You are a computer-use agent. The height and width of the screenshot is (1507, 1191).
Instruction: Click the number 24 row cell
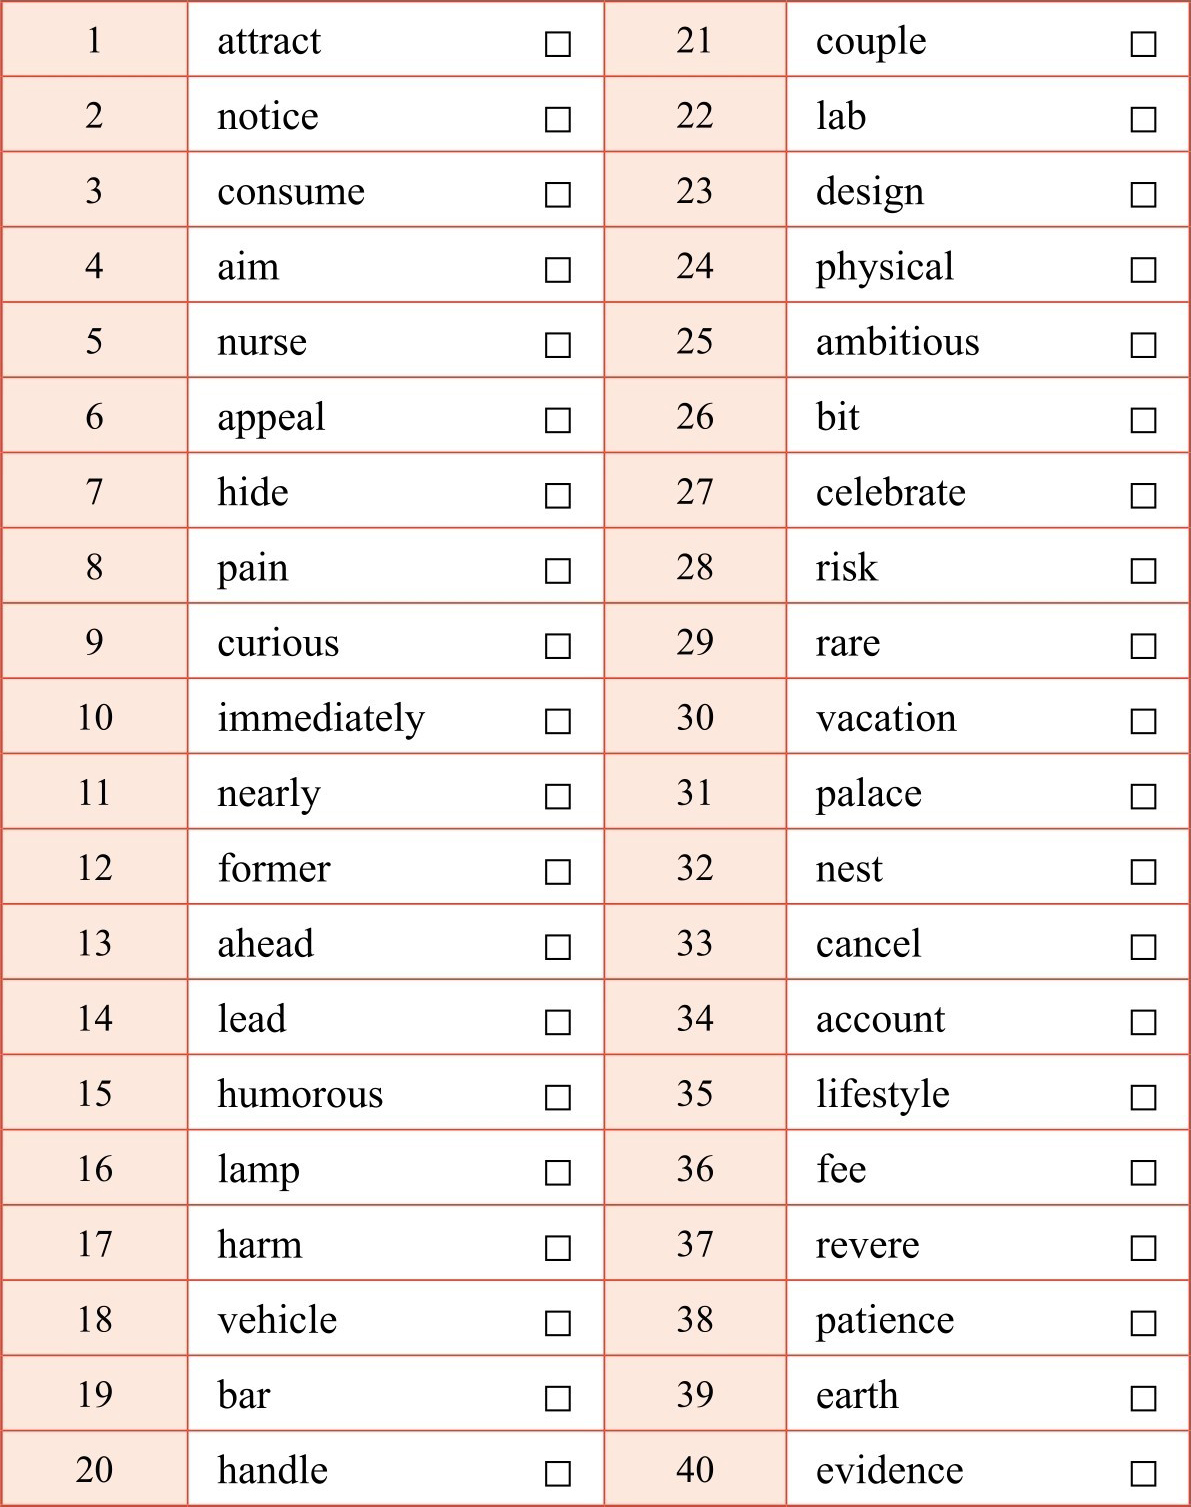click(694, 266)
